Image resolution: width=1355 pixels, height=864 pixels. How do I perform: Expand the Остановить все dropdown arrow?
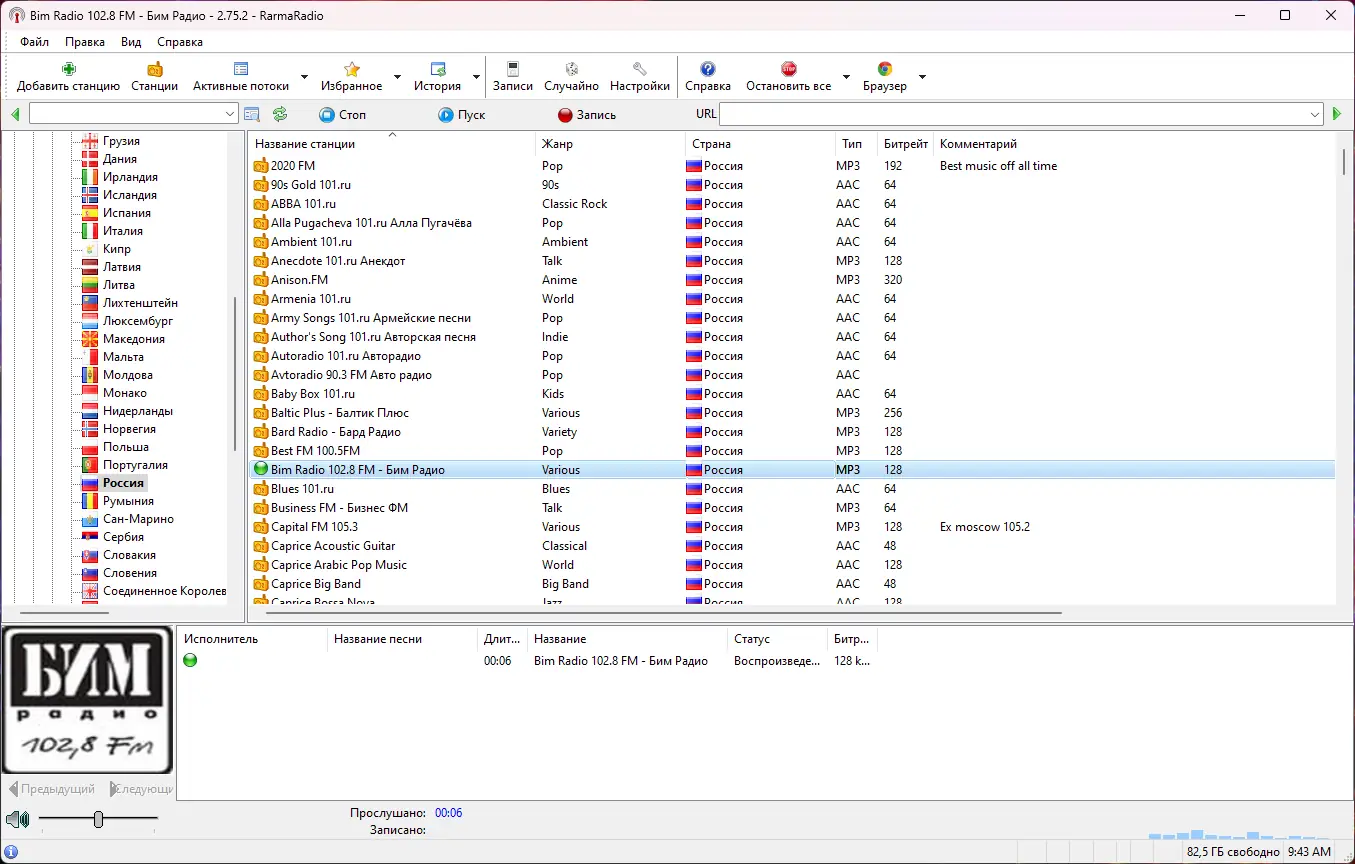846,77
